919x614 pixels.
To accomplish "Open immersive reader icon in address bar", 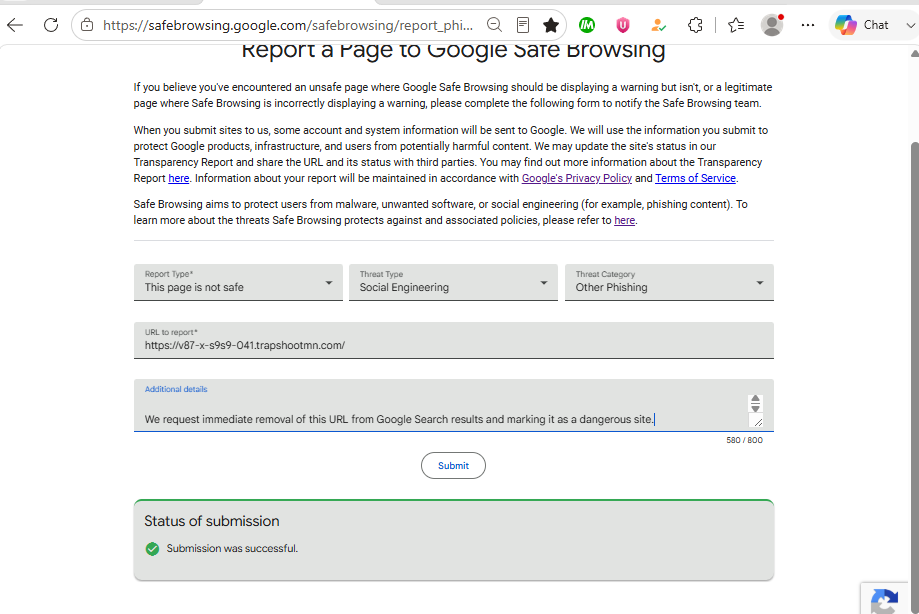I will coord(523,25).
